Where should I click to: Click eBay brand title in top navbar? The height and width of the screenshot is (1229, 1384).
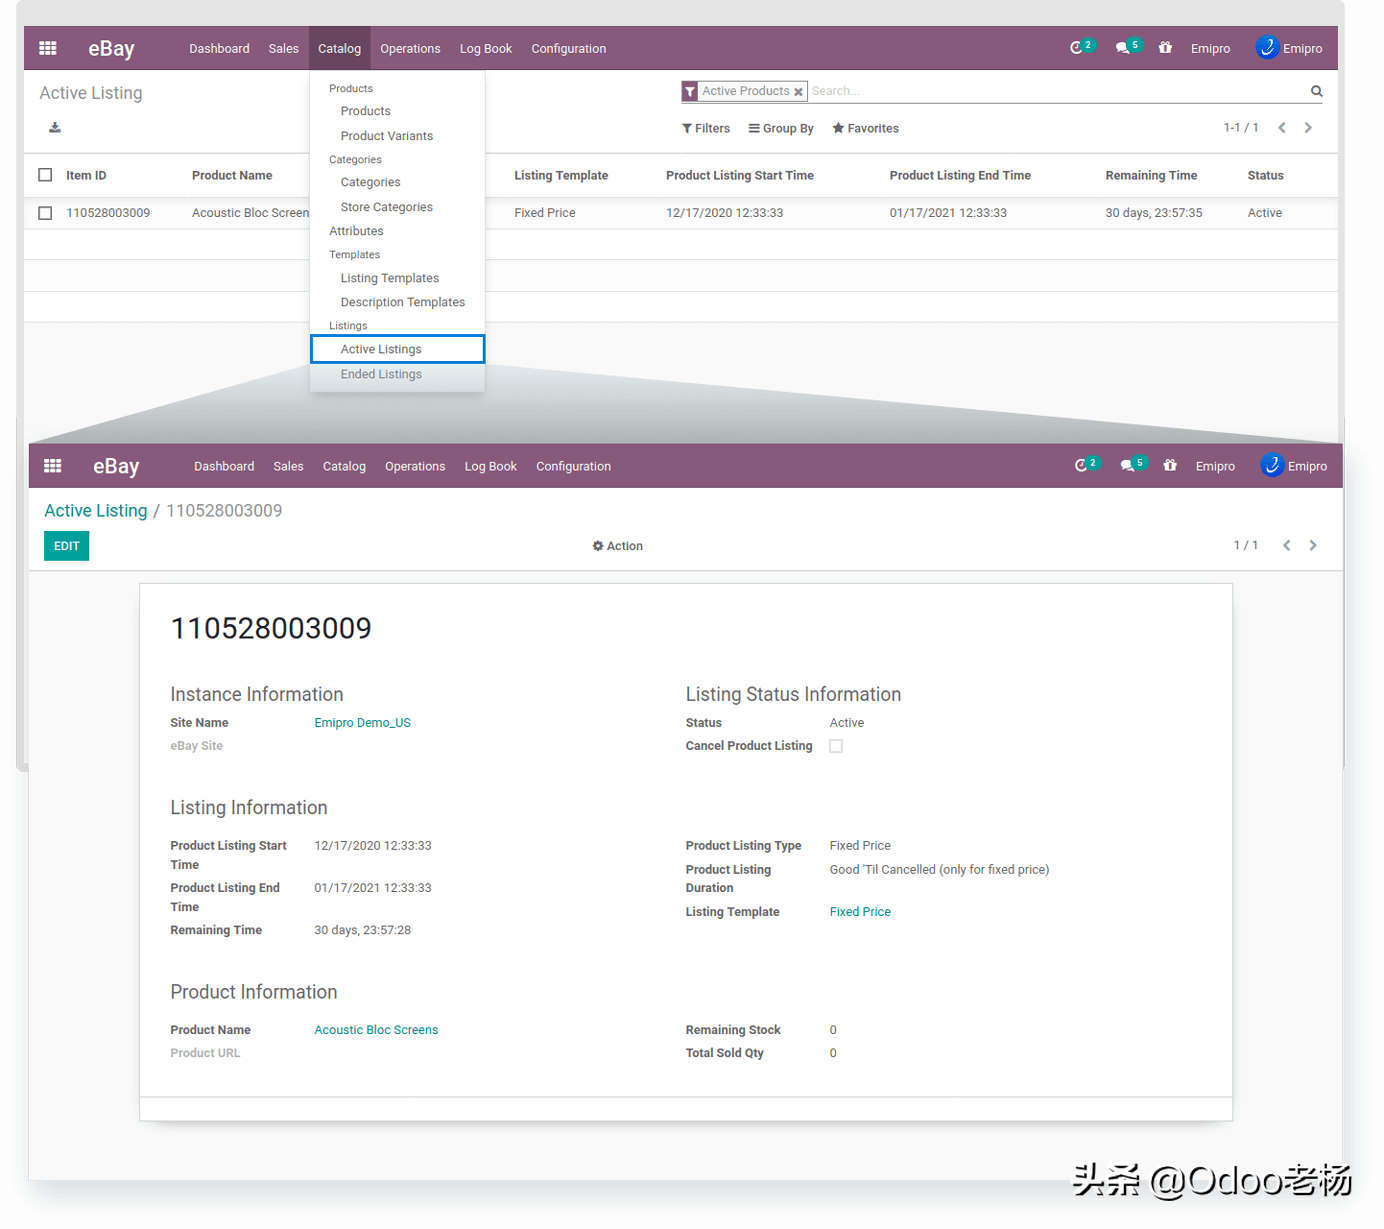click(x=111, y=48)
